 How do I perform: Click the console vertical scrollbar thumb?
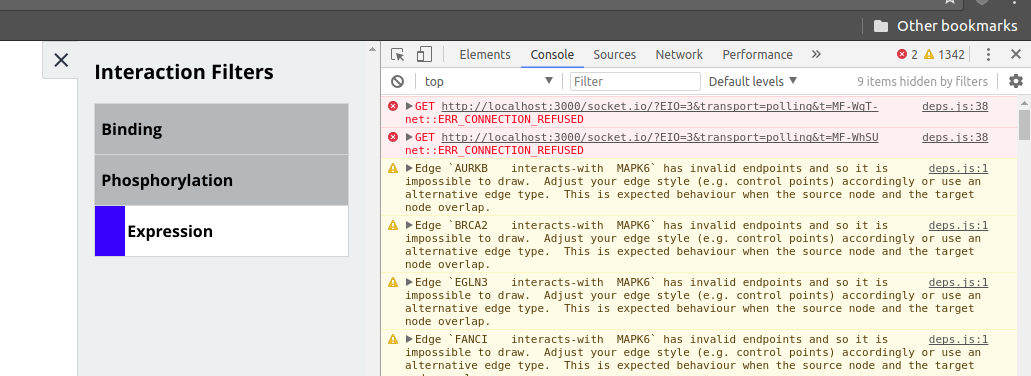[x=1024, y=125]
